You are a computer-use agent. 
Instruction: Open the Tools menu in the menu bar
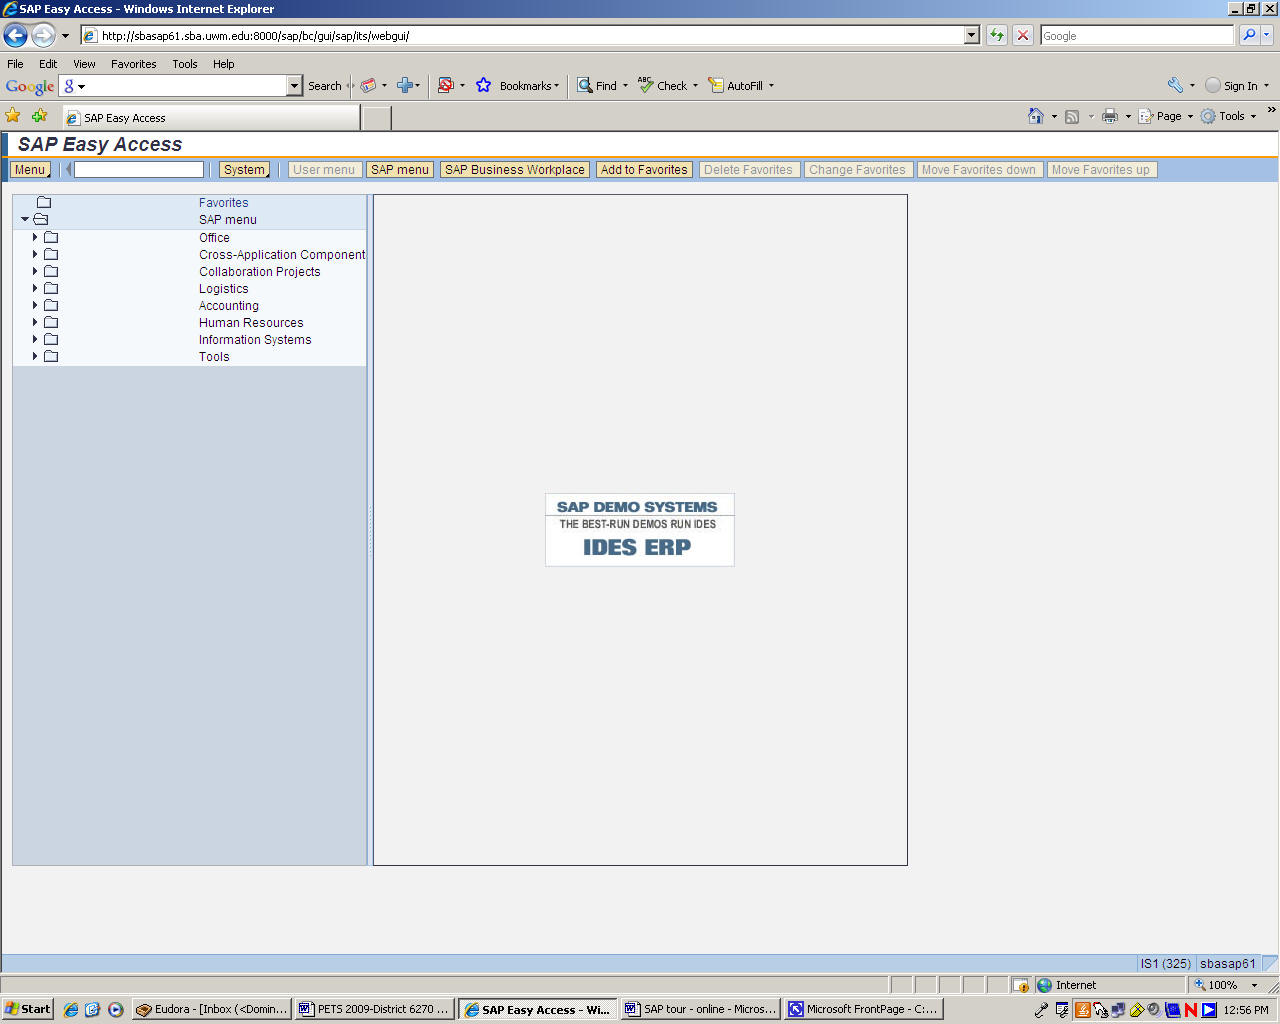coord(184,64)
